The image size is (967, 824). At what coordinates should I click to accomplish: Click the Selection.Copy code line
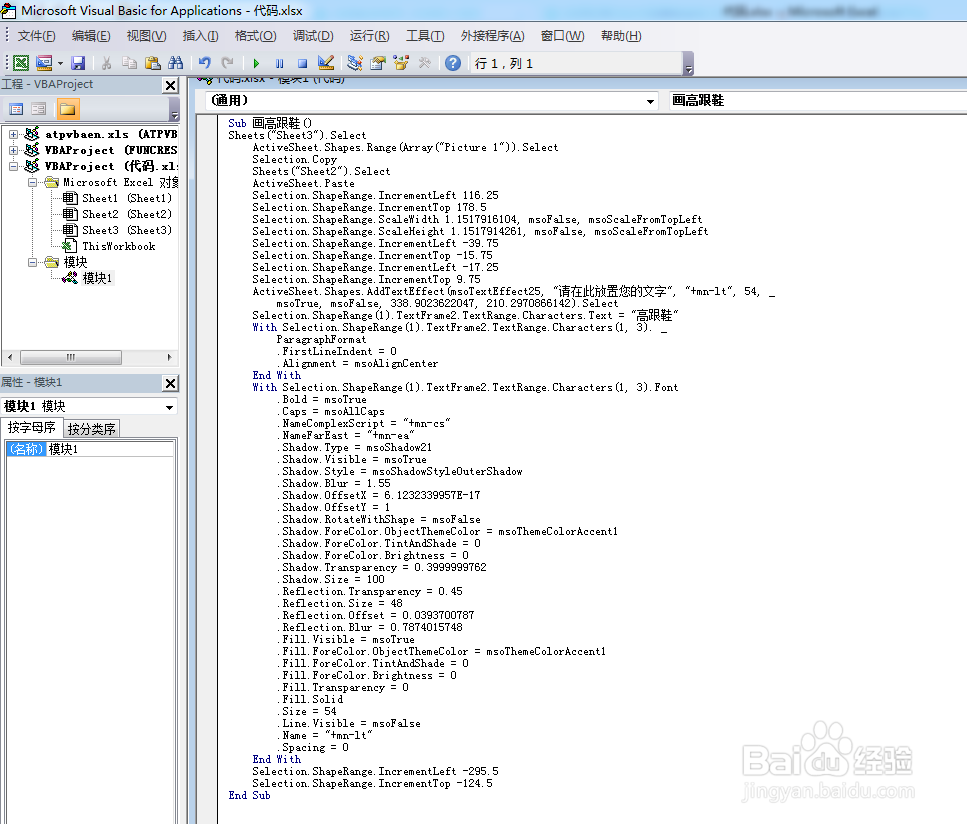294,159
